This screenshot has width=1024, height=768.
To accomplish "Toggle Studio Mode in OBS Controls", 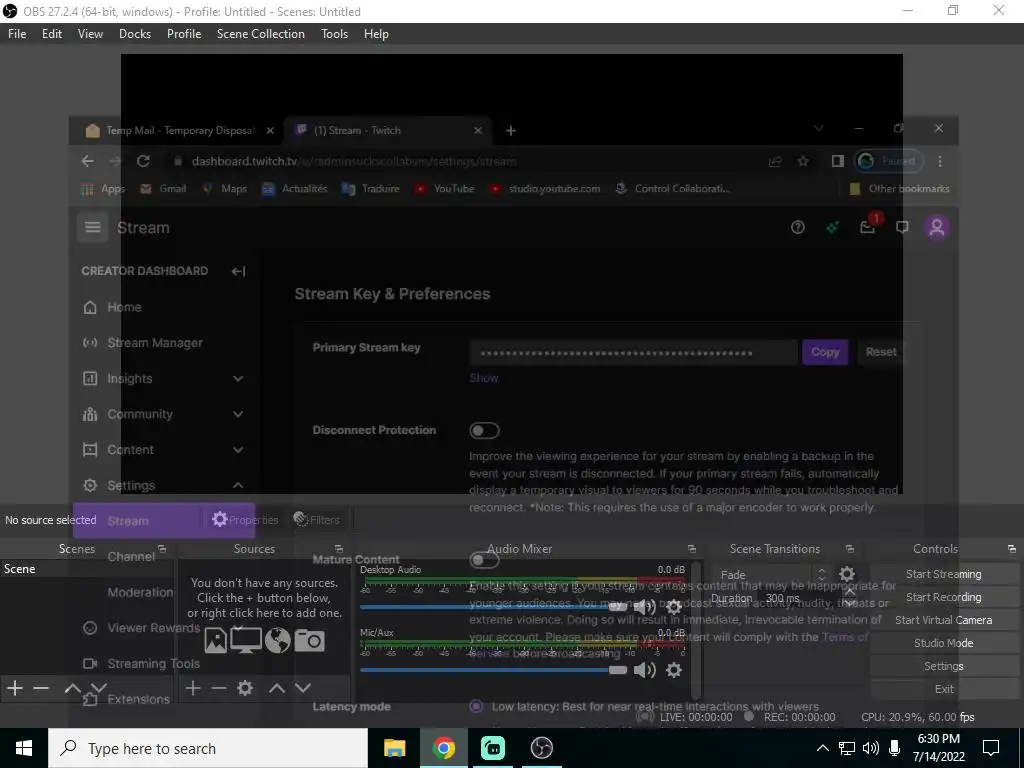I will (943, 643).
